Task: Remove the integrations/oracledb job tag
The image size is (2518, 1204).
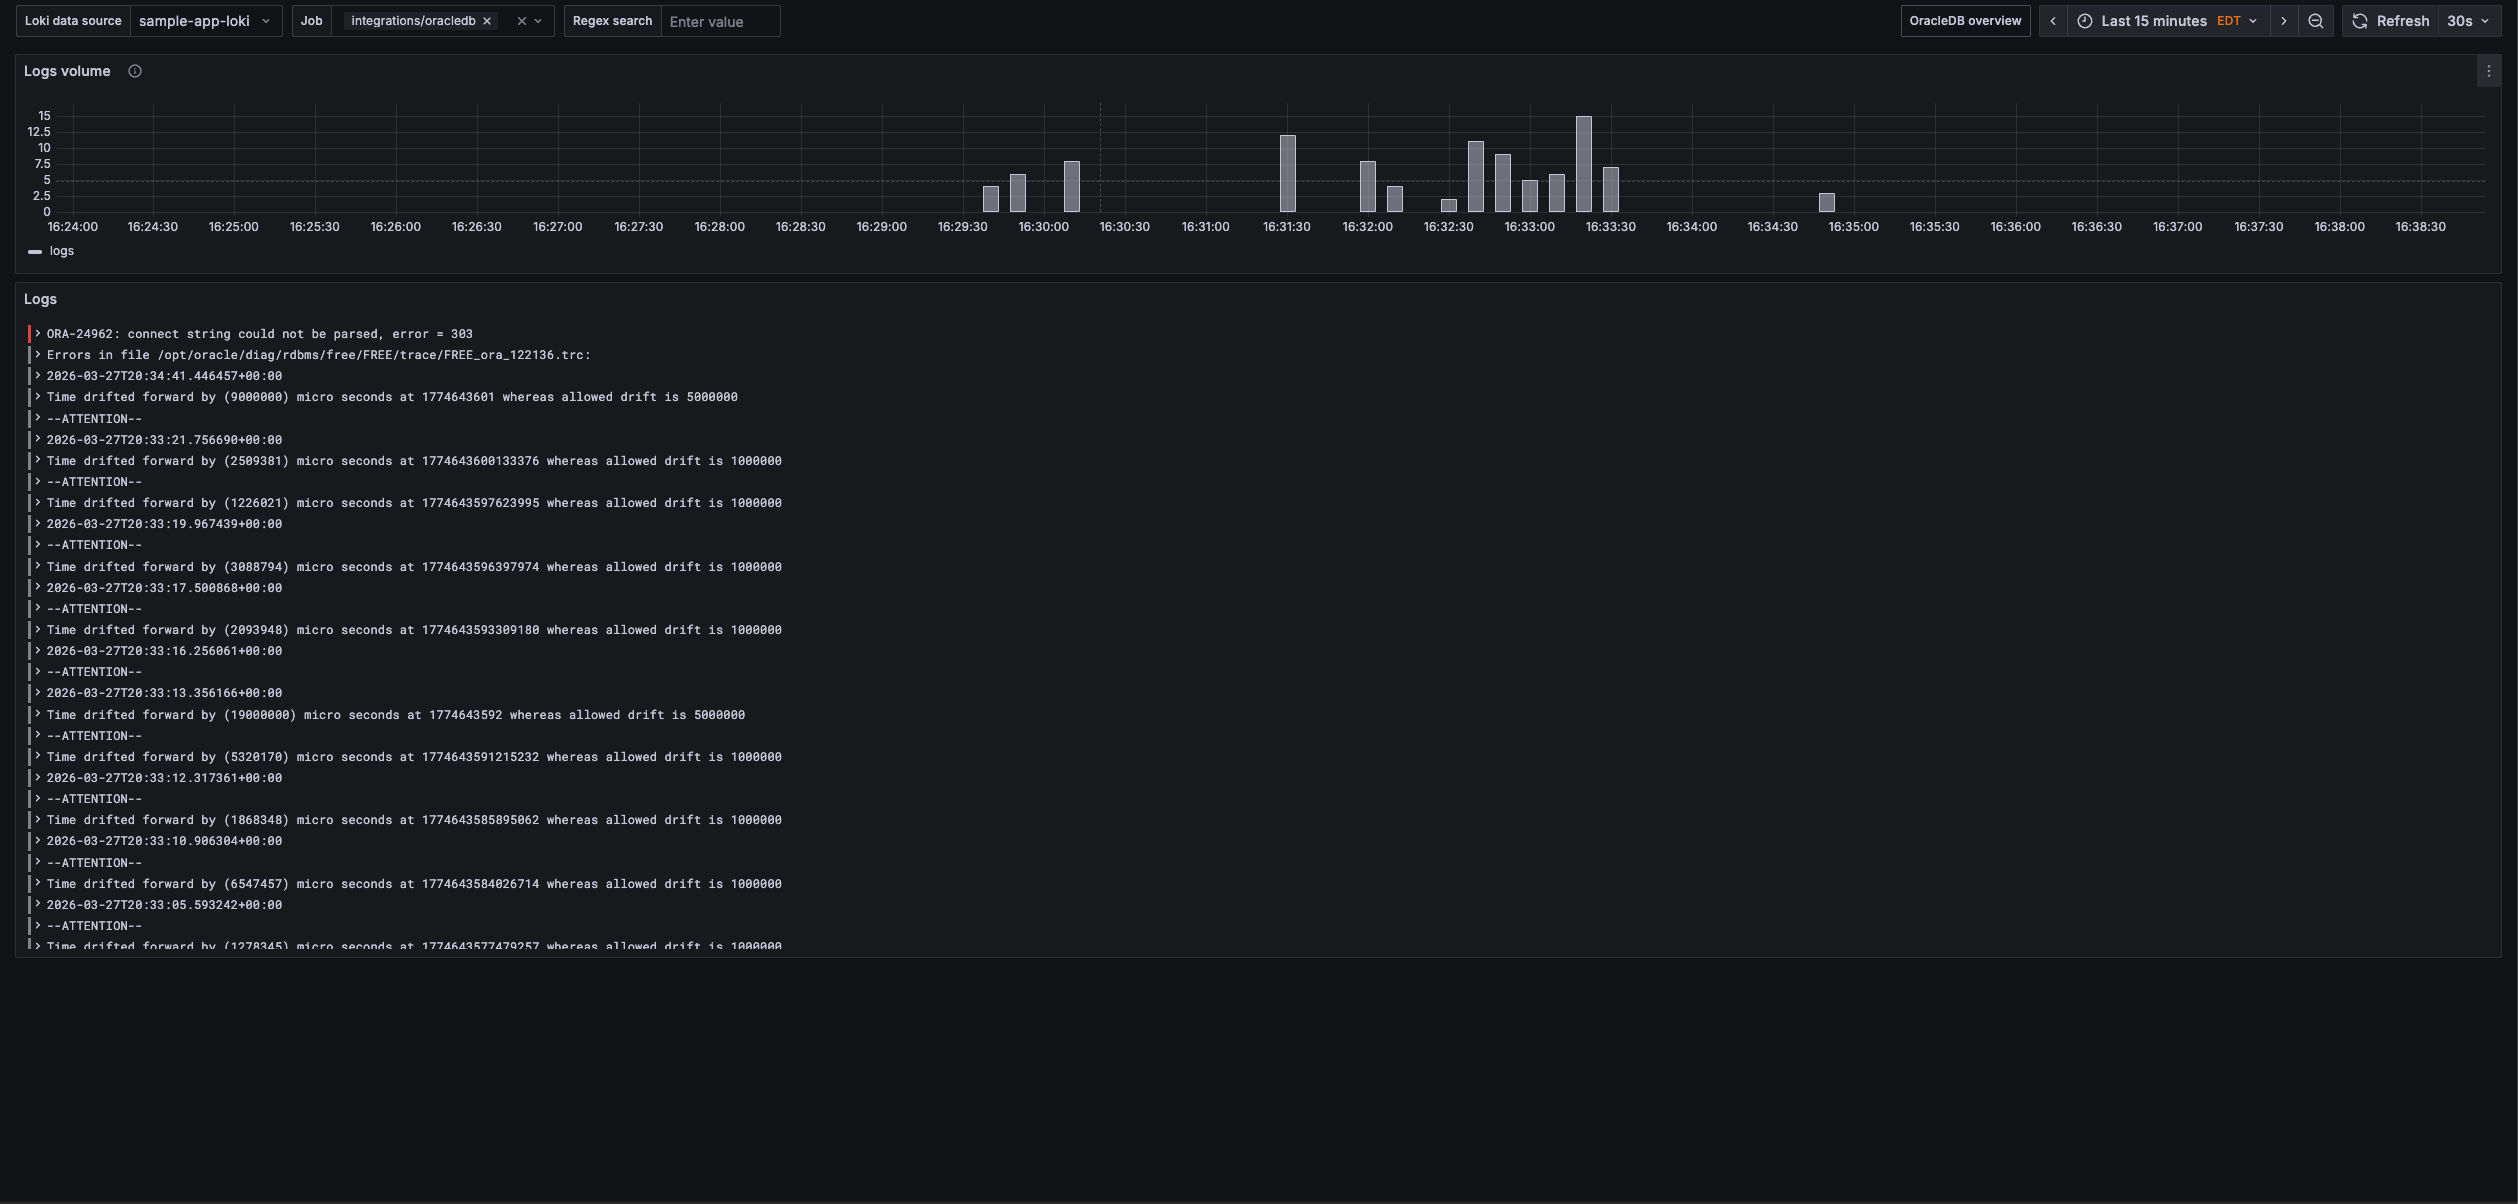Action: click(487, 21)
